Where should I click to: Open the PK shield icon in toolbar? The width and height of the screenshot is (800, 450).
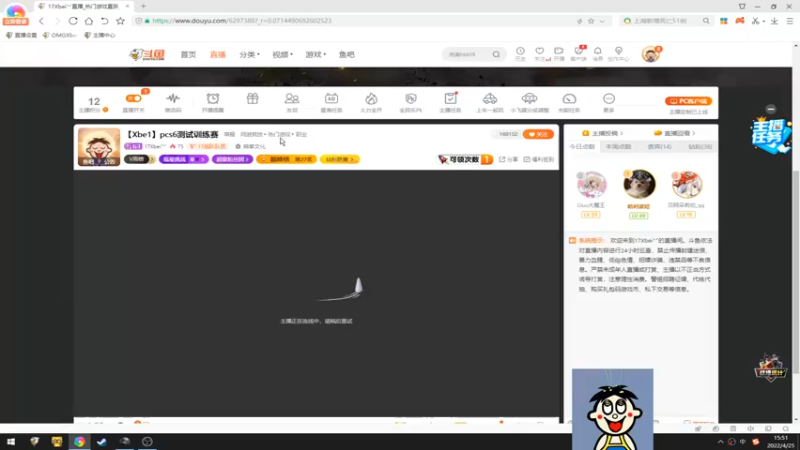click(x=411, y=98)
